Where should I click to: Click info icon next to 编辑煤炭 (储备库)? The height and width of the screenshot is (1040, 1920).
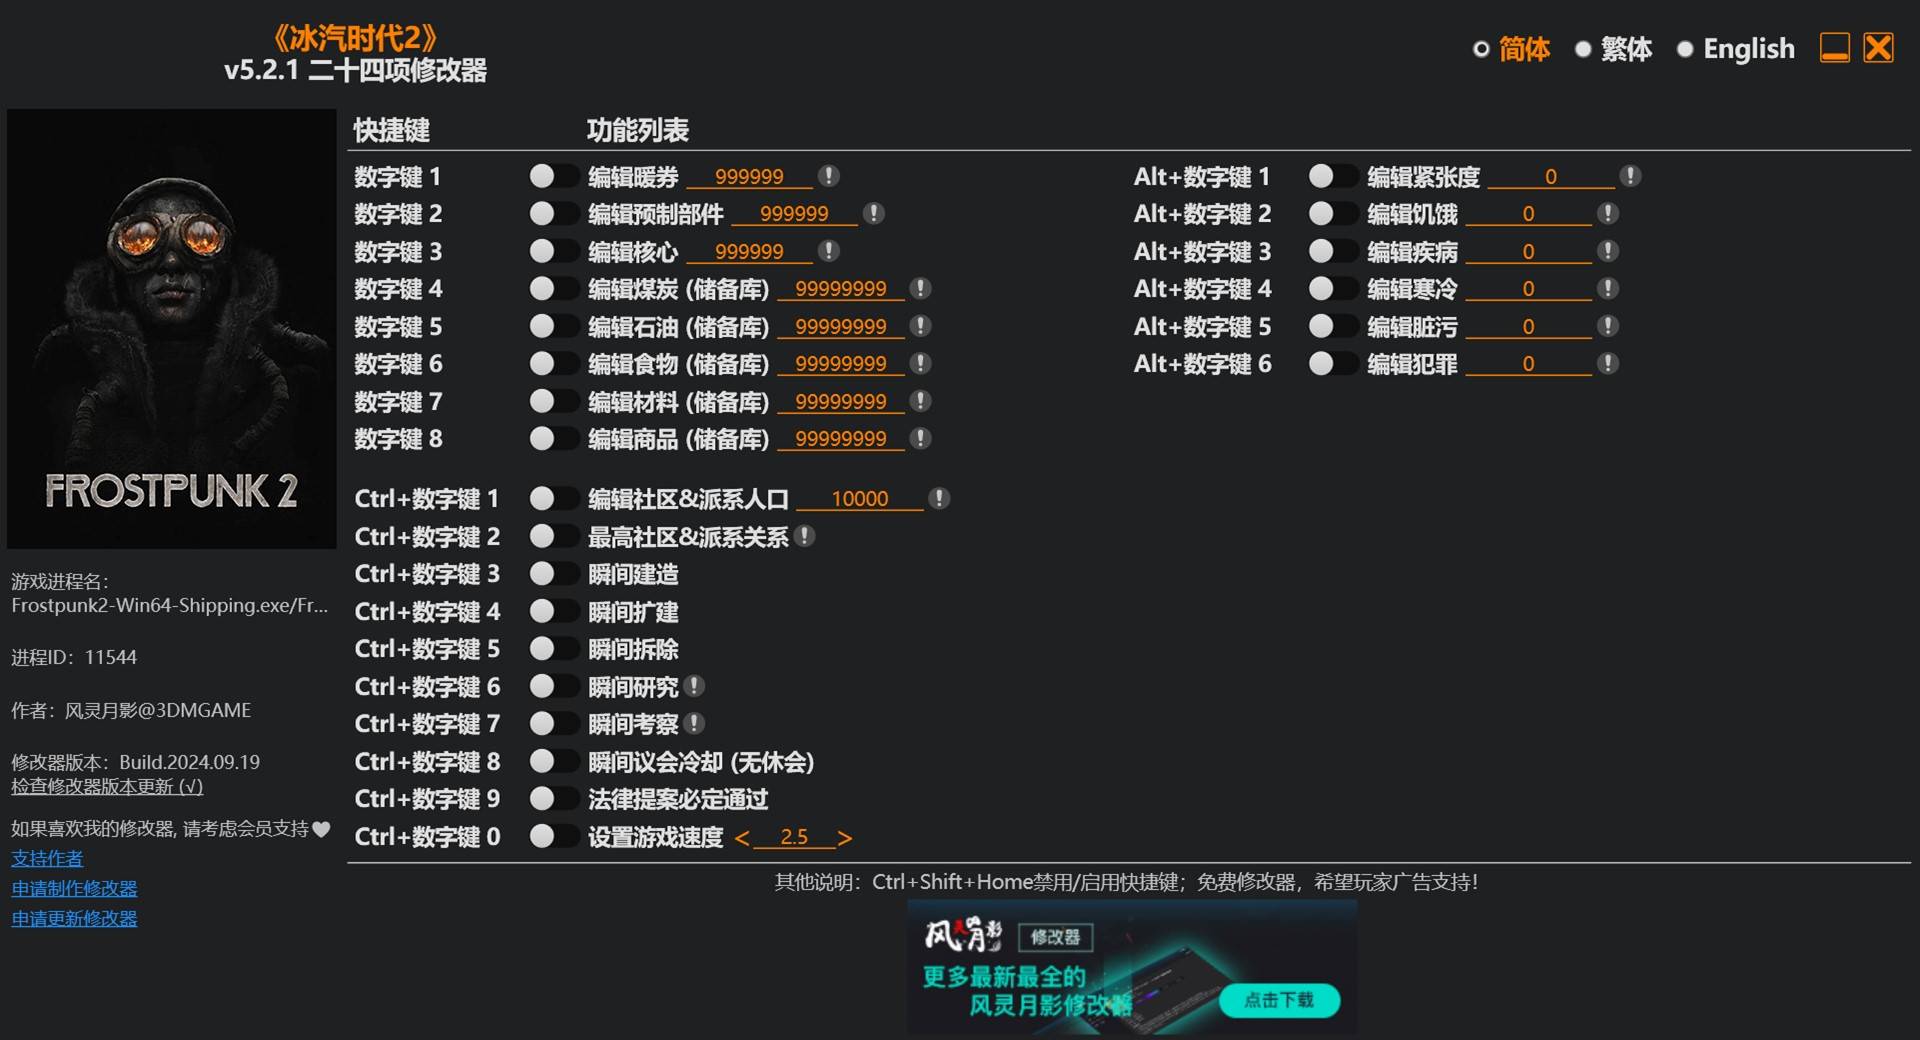click(920, 288)
